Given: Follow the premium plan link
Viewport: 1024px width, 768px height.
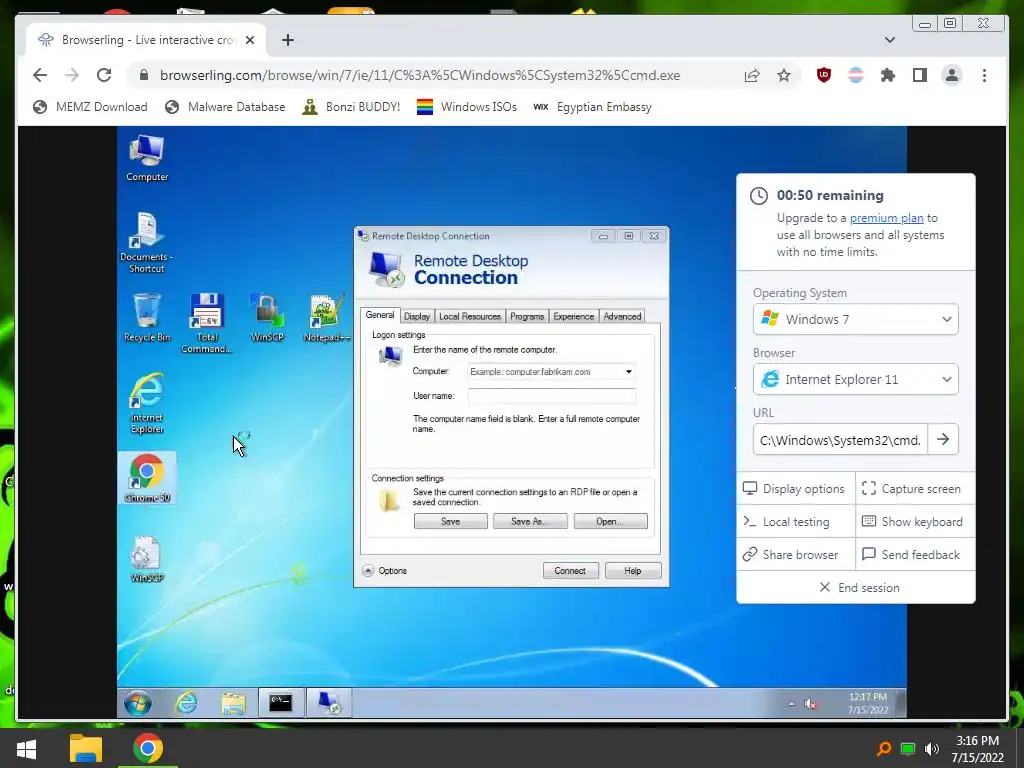Looking at the screenshot, I should (886, 218).
